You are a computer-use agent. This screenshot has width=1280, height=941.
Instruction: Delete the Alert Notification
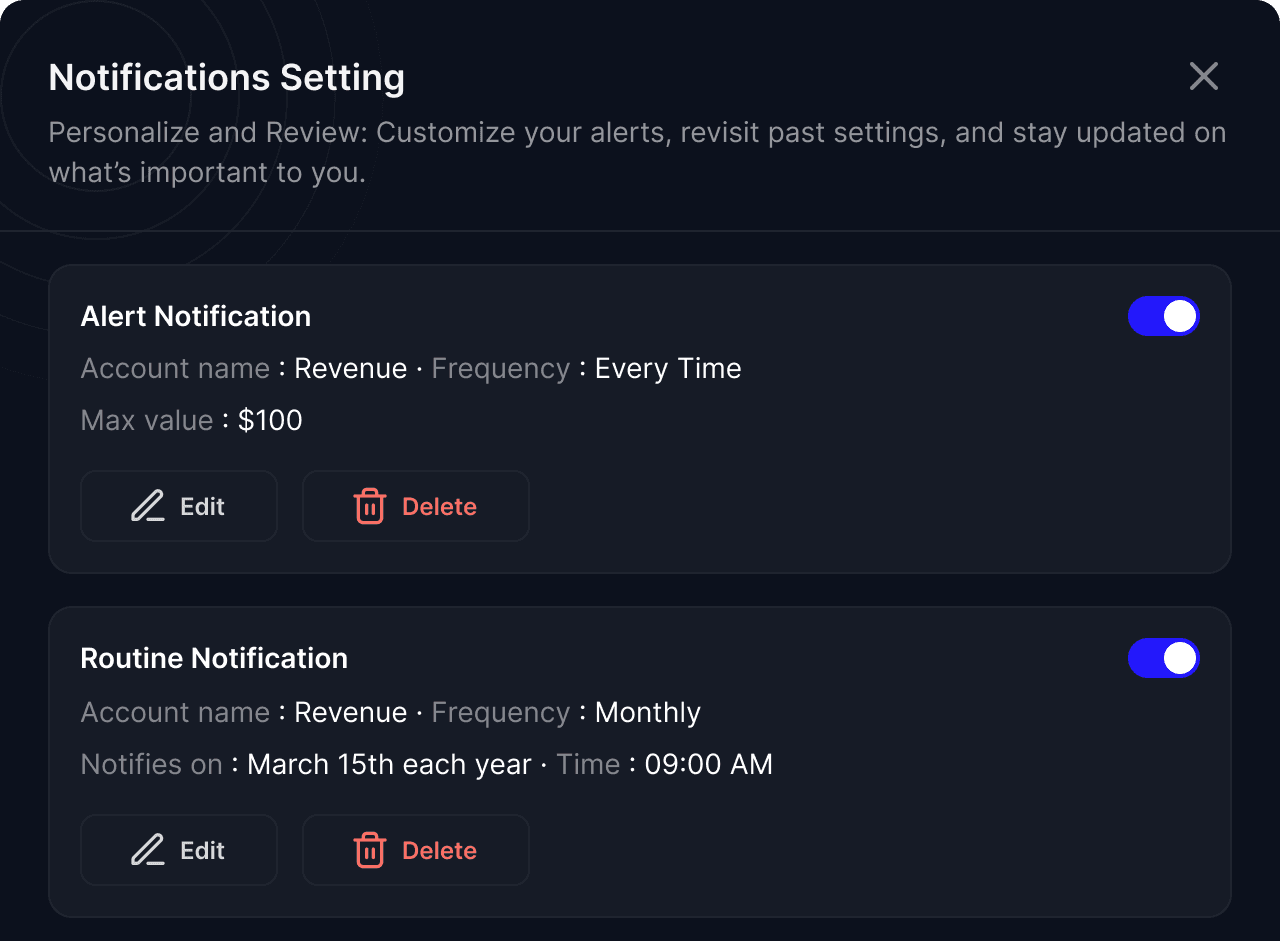416,506
